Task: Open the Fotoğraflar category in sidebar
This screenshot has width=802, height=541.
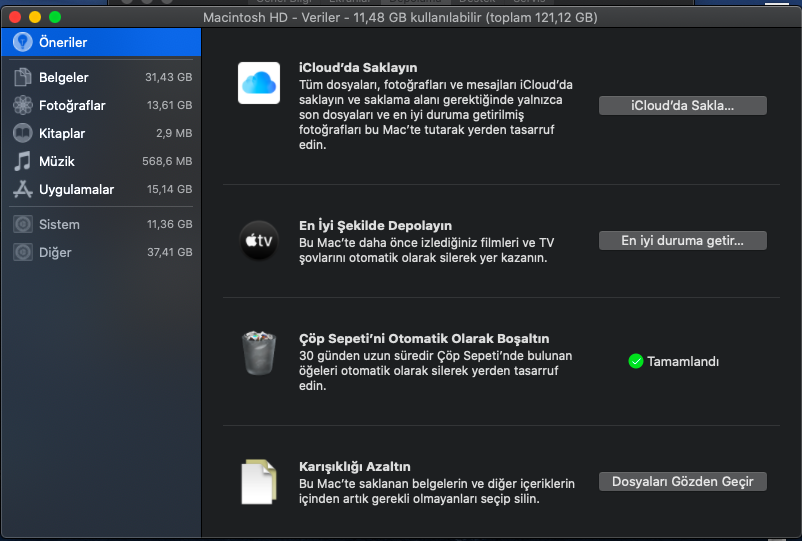Action: 101,105
